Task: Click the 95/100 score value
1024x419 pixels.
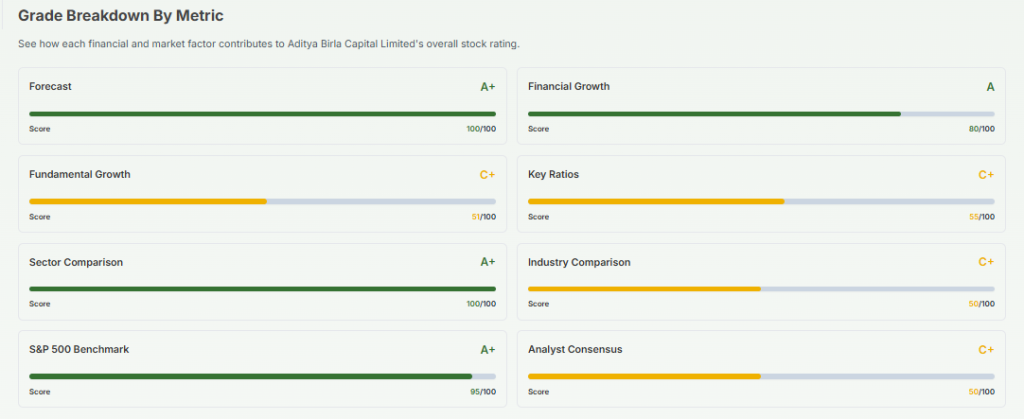Action: pyautogui.click(x=481, y=392)
